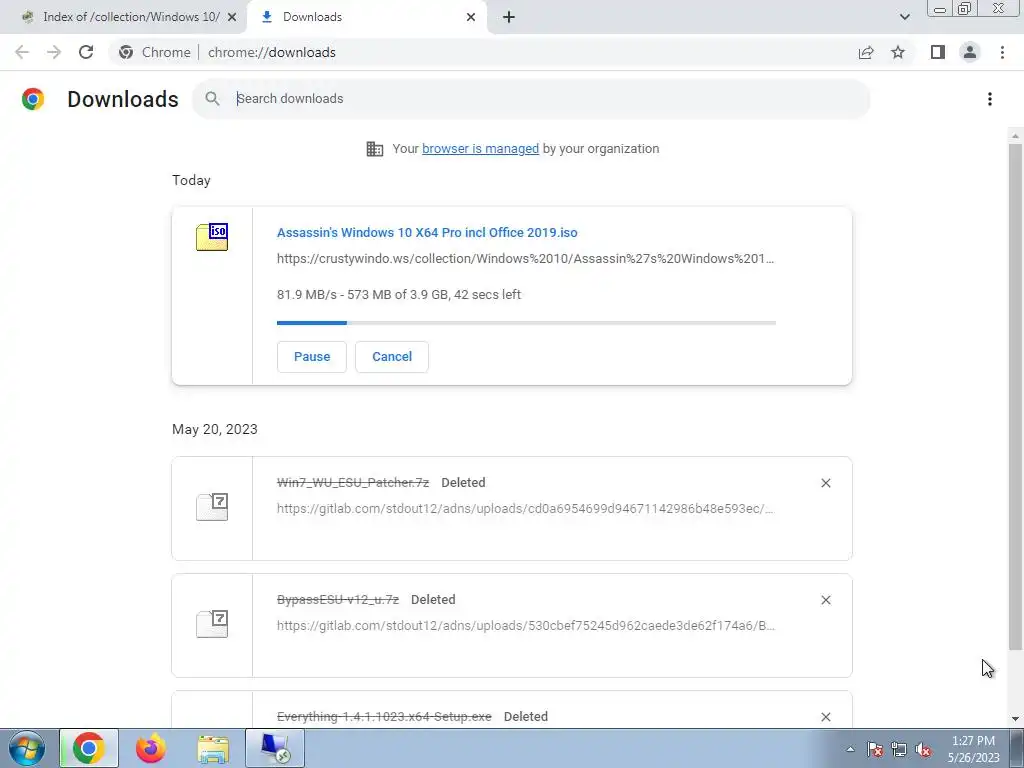
Task: Click the managed organization building icon
Action: 374,149
